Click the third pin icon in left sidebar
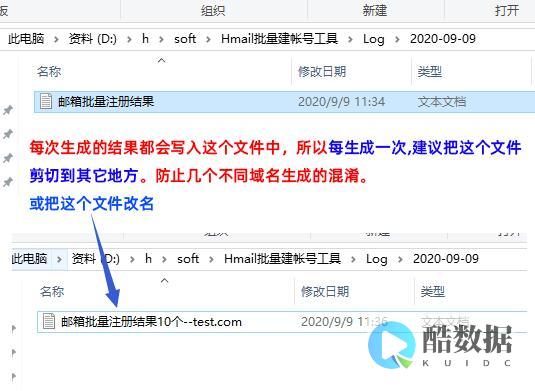 8,158
